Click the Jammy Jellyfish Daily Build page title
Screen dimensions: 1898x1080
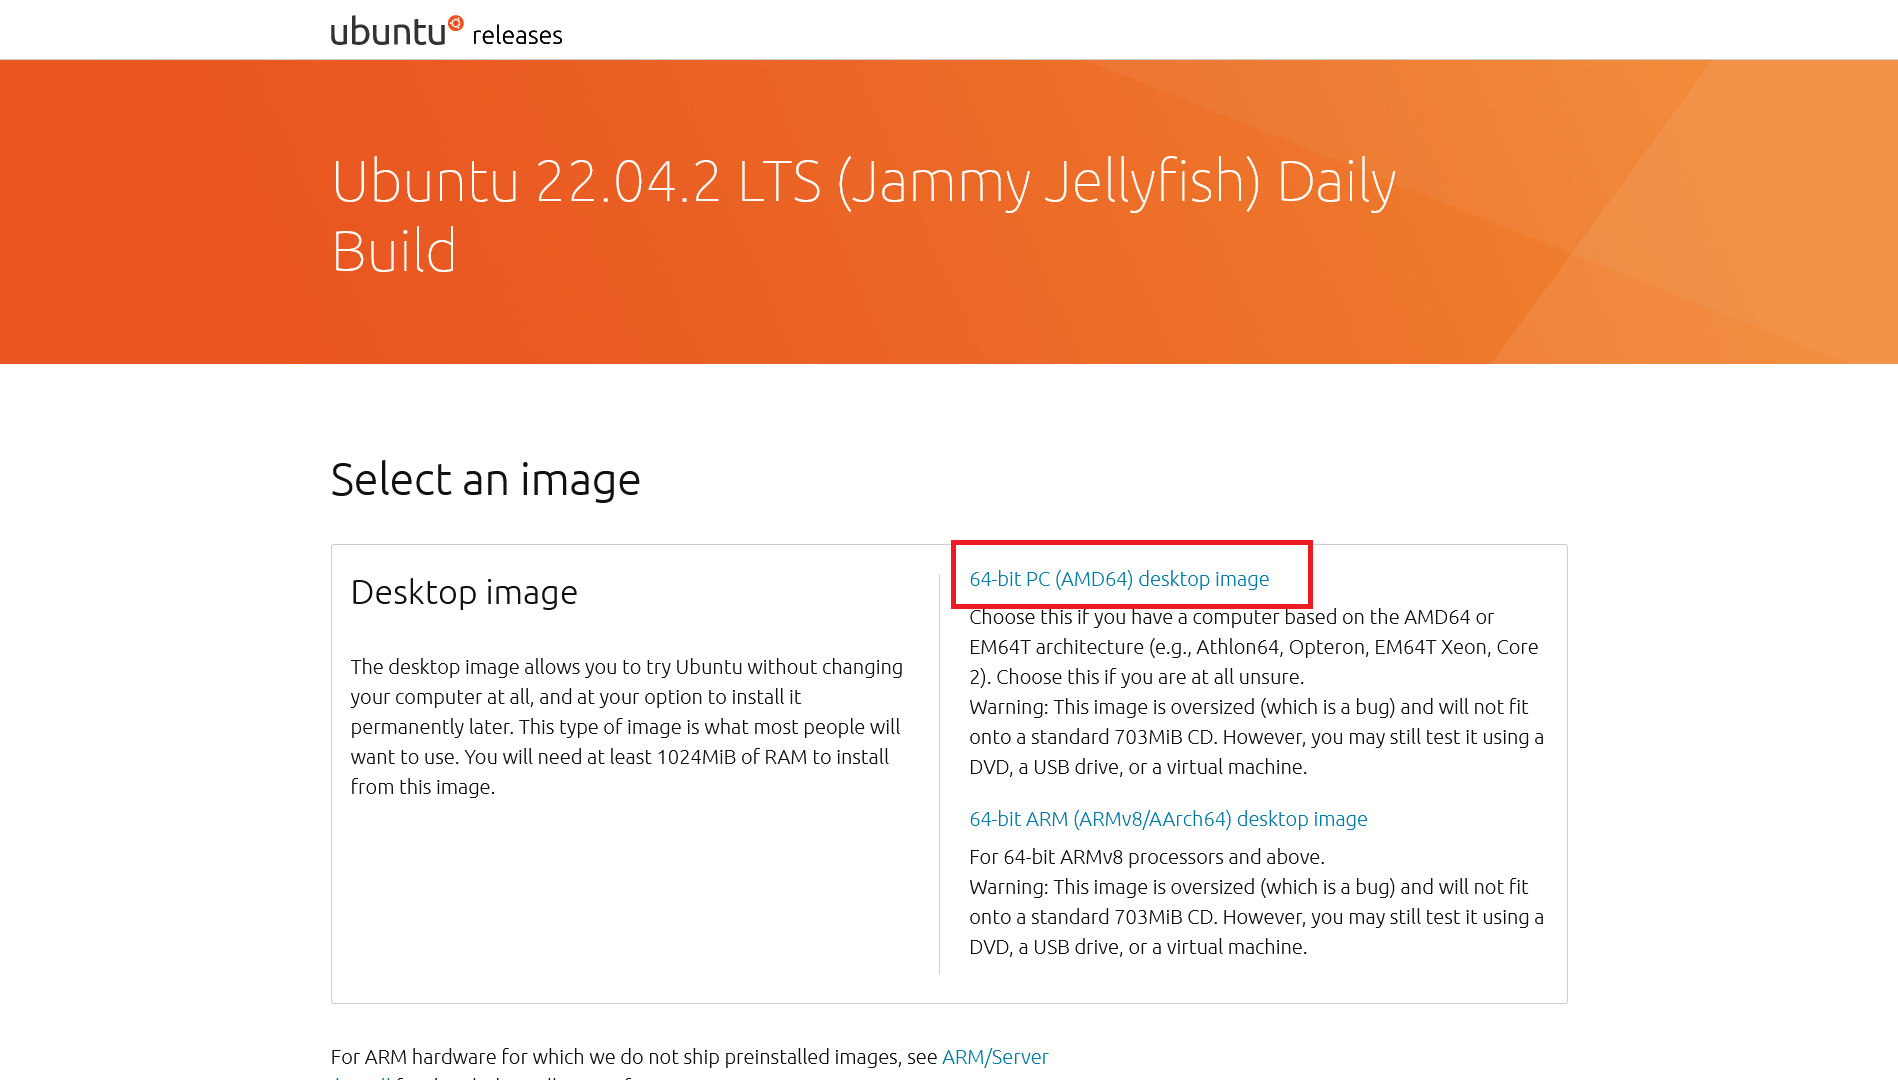[863, 216]
